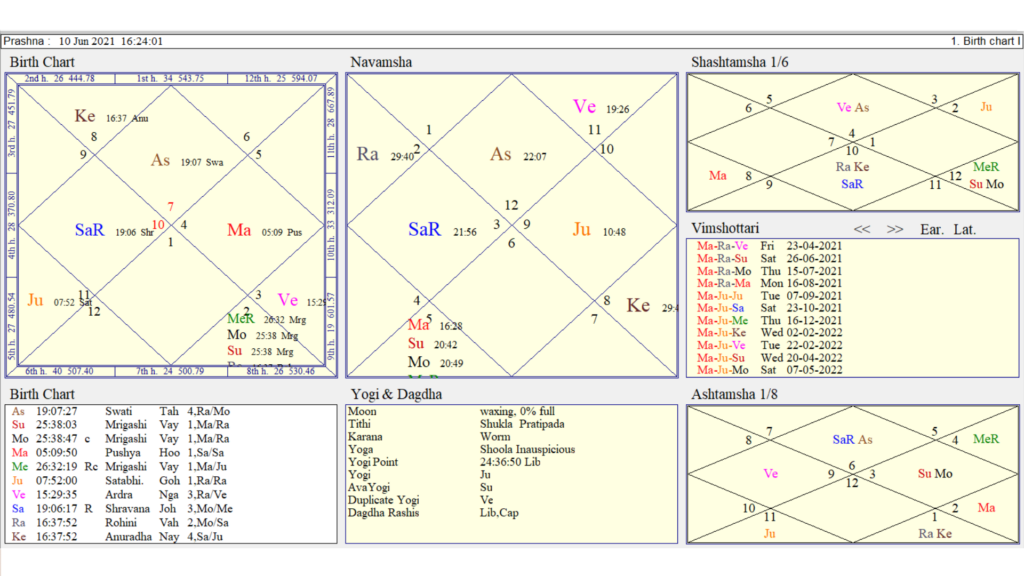Click the '1. Birth chart I' label
This screenshot has width=1024, height=576.
pos(985,41)
